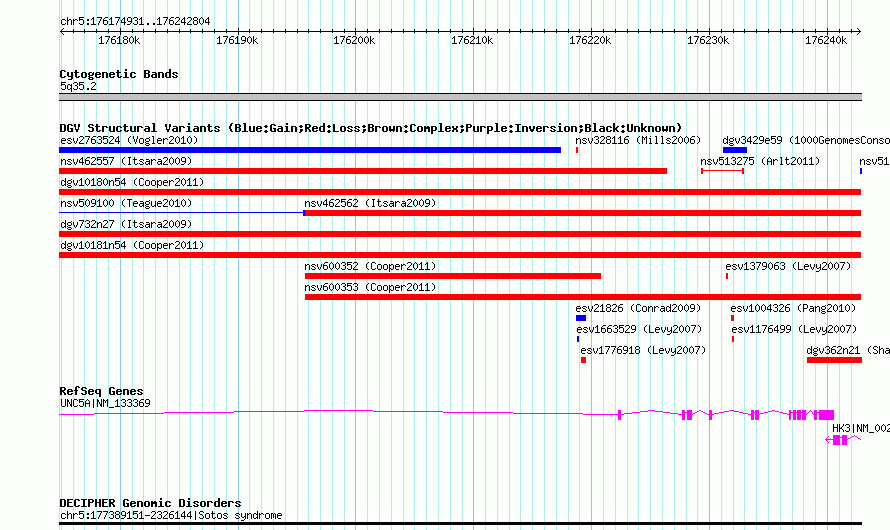The image size is (890, 530).
Task: Click the nsv462557 (Itsara2009) label
Action: (x=126, y=161)
